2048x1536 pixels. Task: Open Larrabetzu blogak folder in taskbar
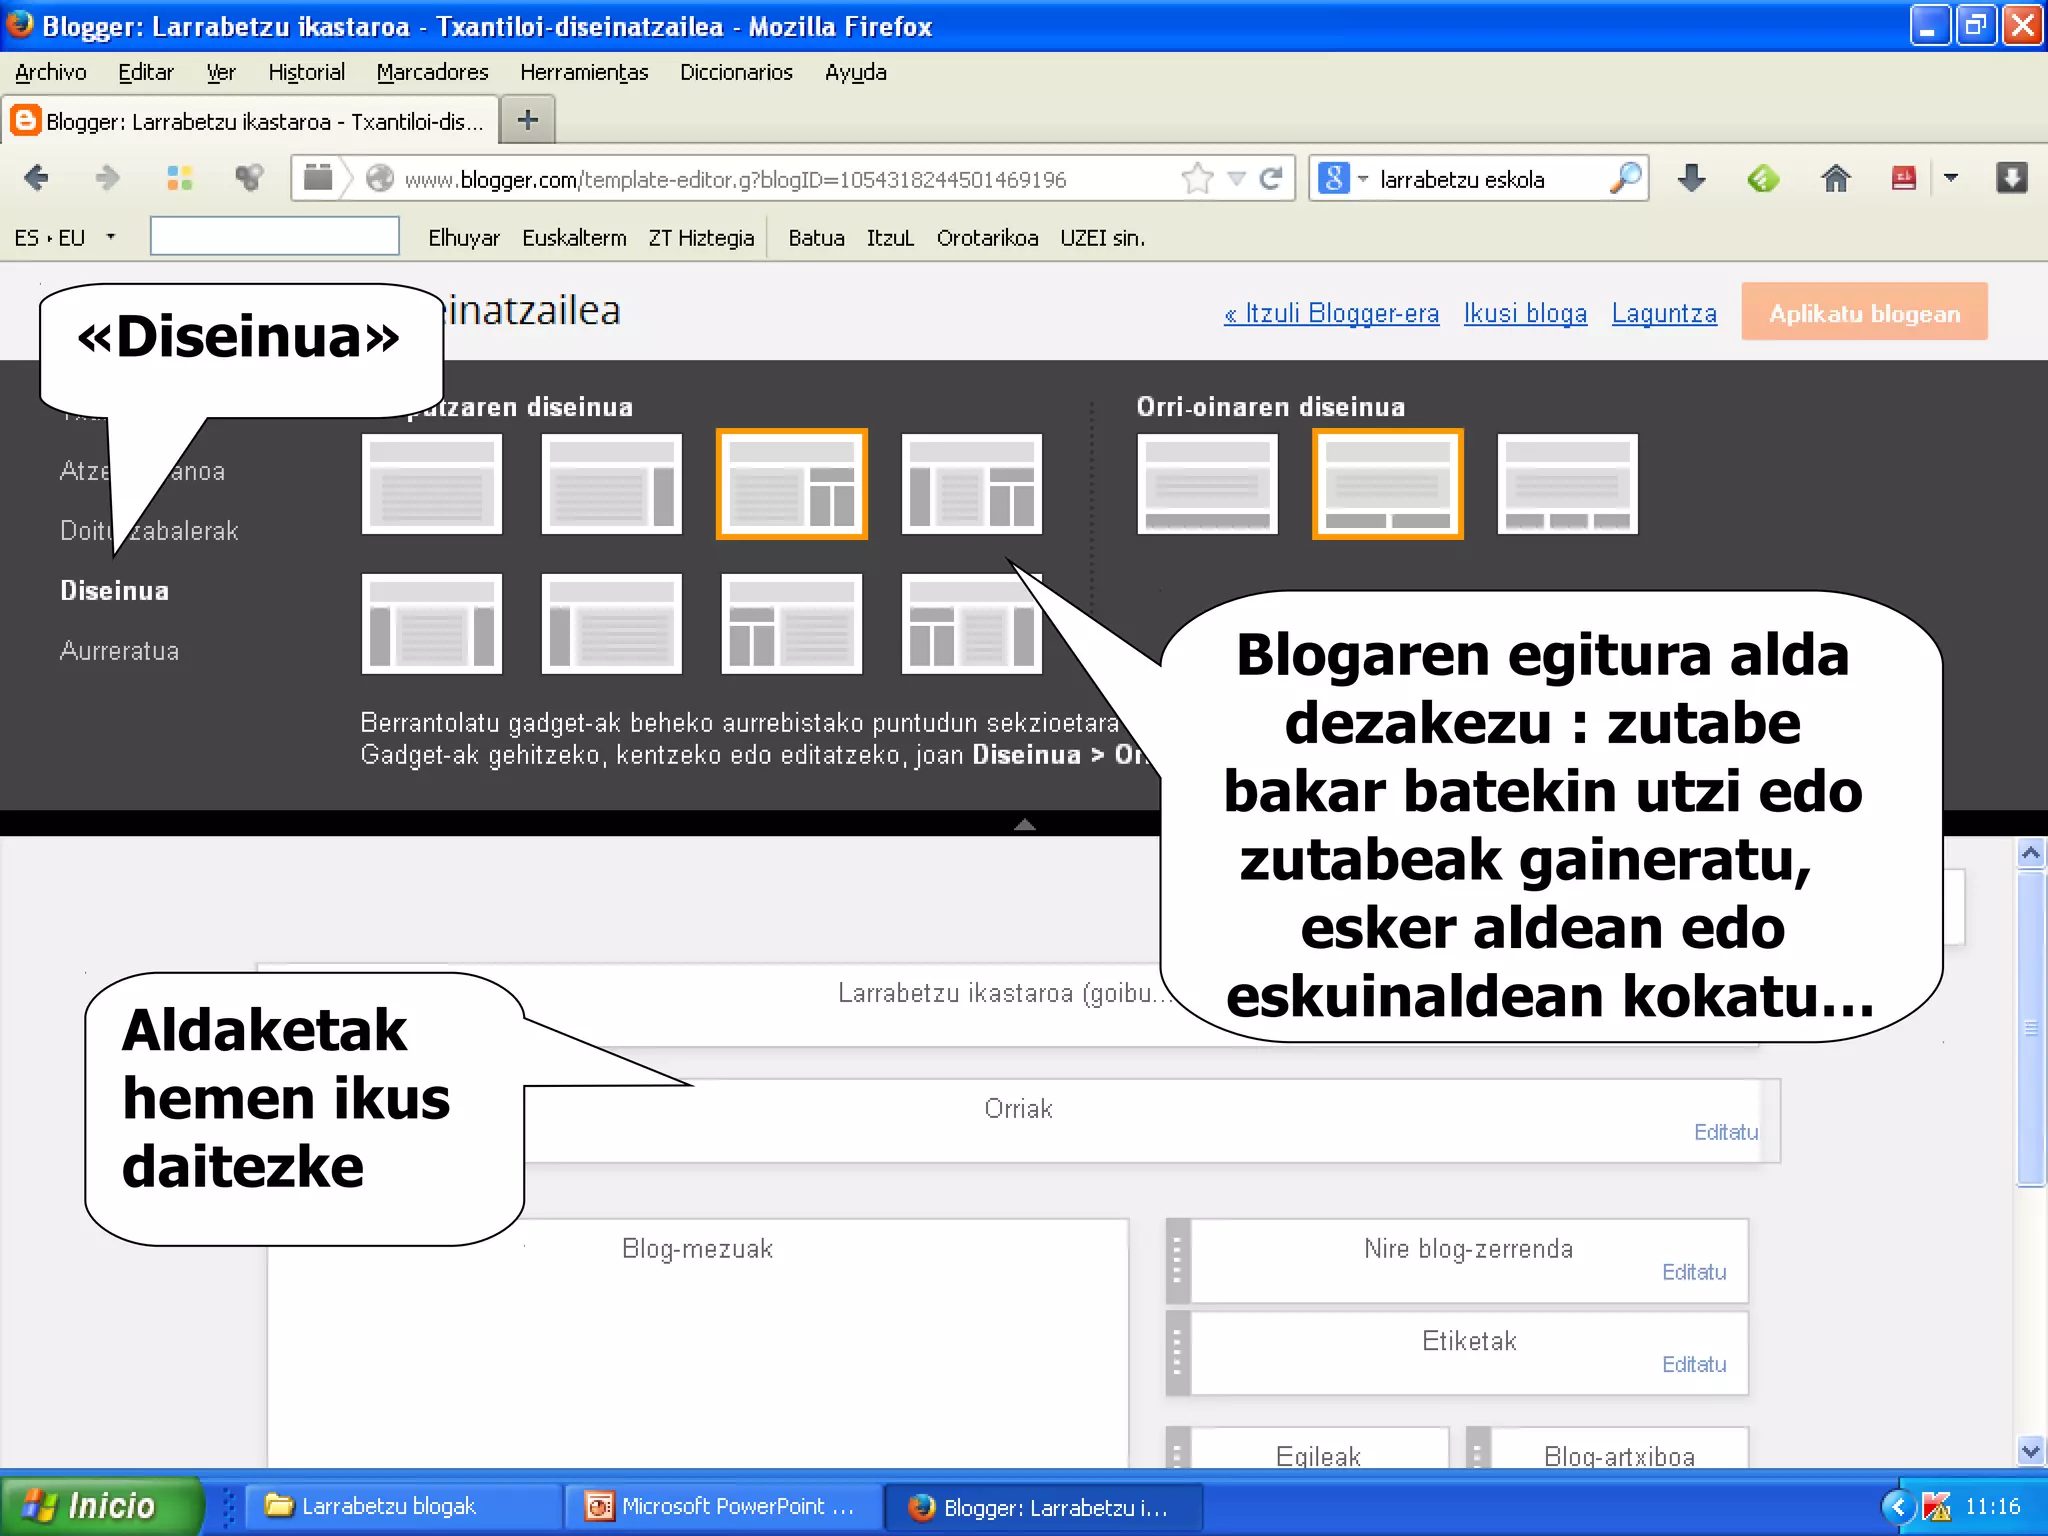pyautogui.click(x=404, y=1506)
